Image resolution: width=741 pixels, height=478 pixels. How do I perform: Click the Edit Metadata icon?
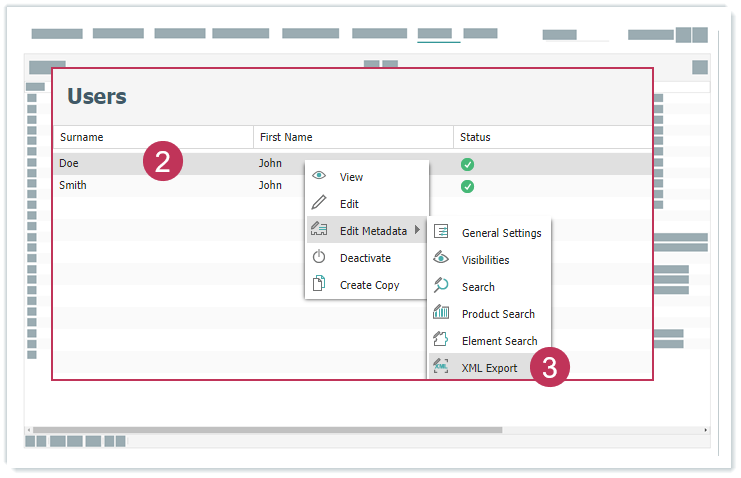[x=319, y=230]
